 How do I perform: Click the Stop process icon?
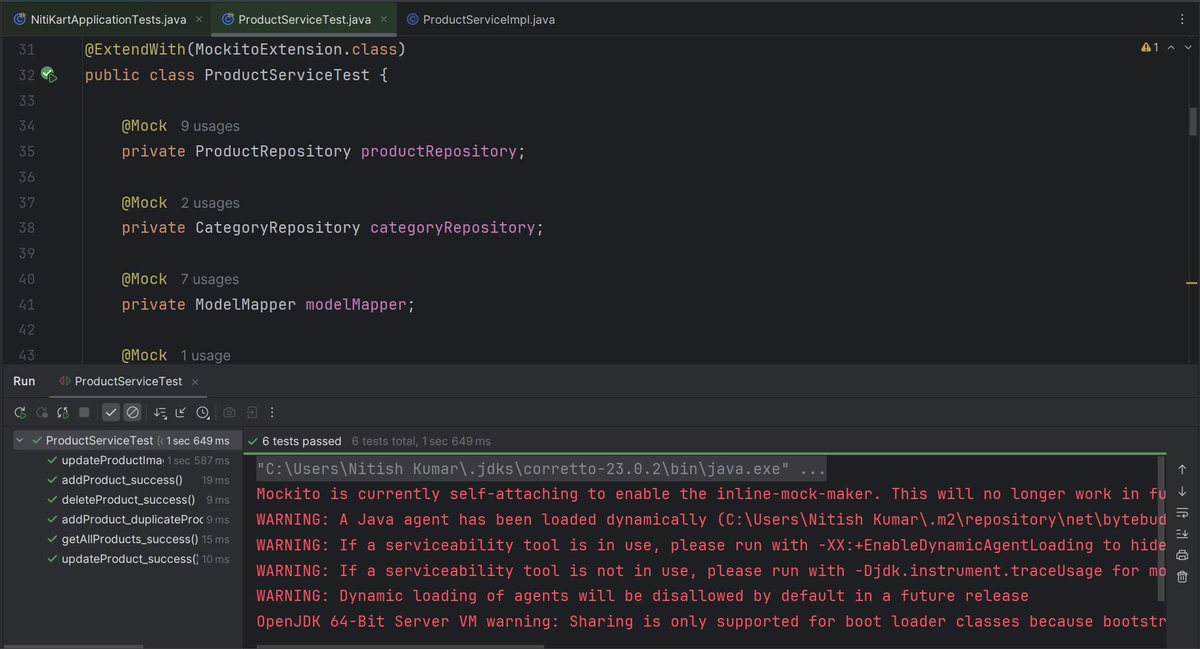(x=85, y=412)
